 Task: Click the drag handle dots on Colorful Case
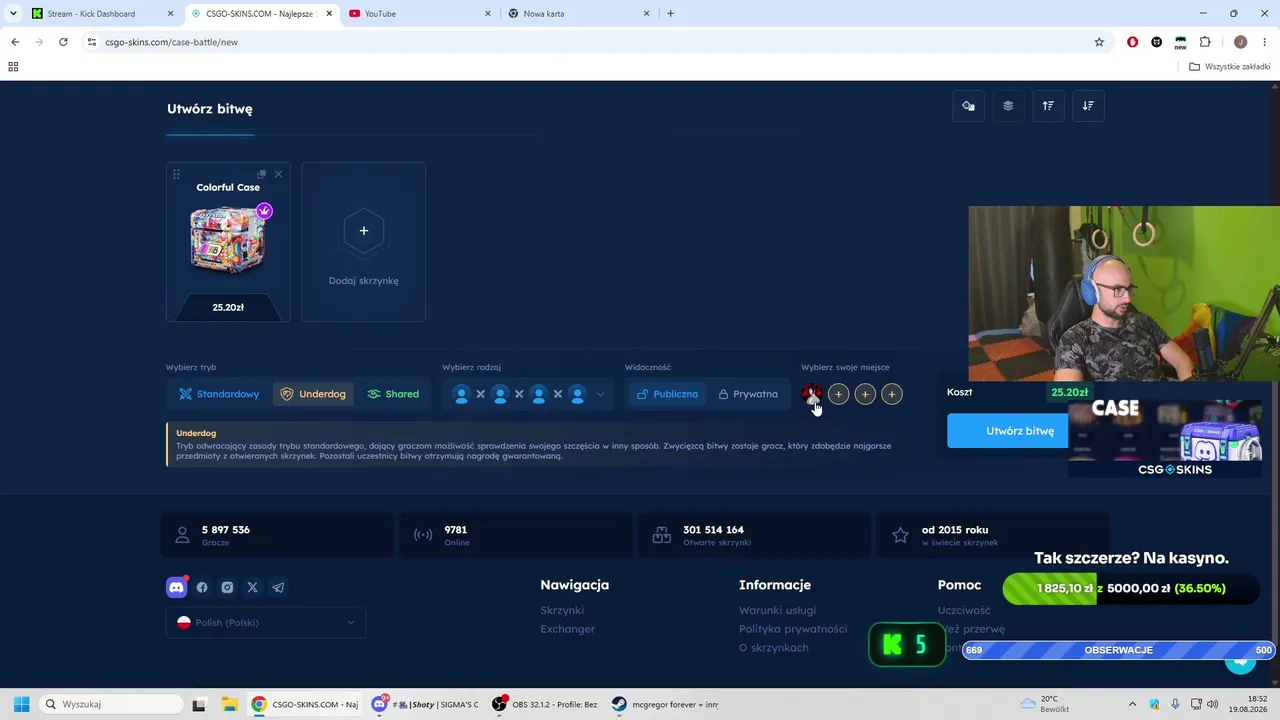(176, 174)
